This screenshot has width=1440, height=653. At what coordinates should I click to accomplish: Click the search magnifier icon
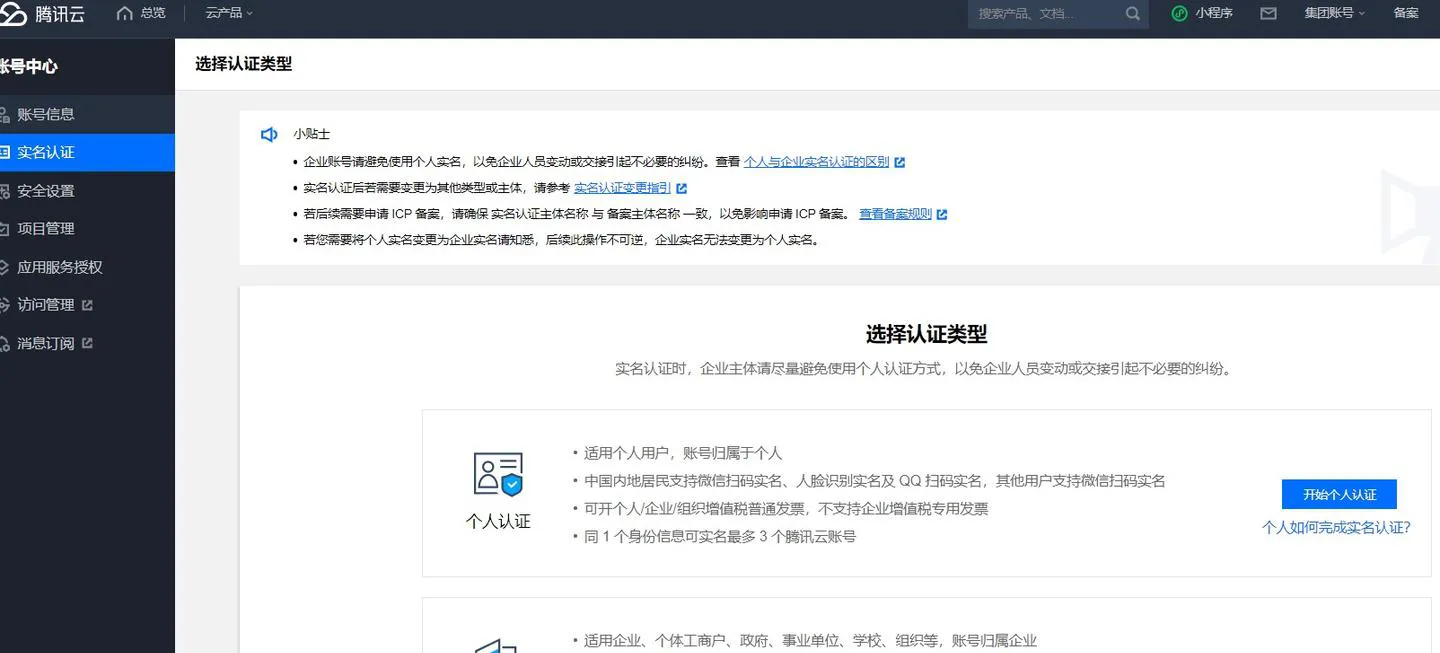(x=1132, y=14)
